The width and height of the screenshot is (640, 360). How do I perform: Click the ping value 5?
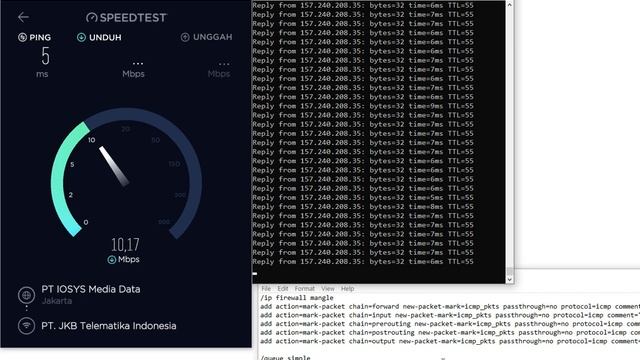click(45, 56)
